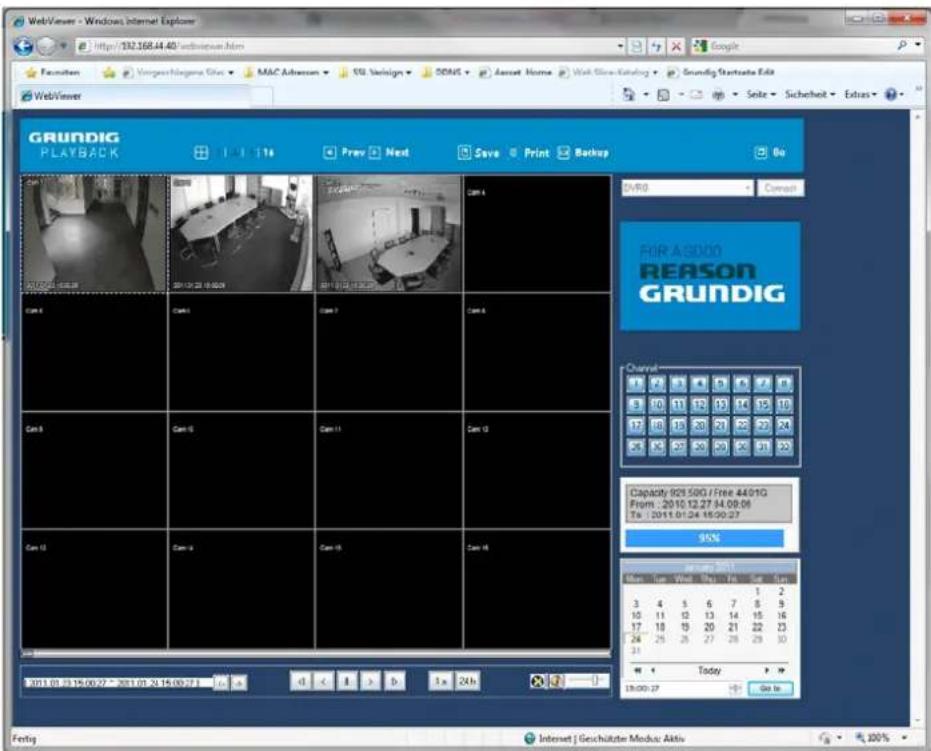Open the Sicherheit menu
This screenshot has height=751, width=931.
click(810, 94)
